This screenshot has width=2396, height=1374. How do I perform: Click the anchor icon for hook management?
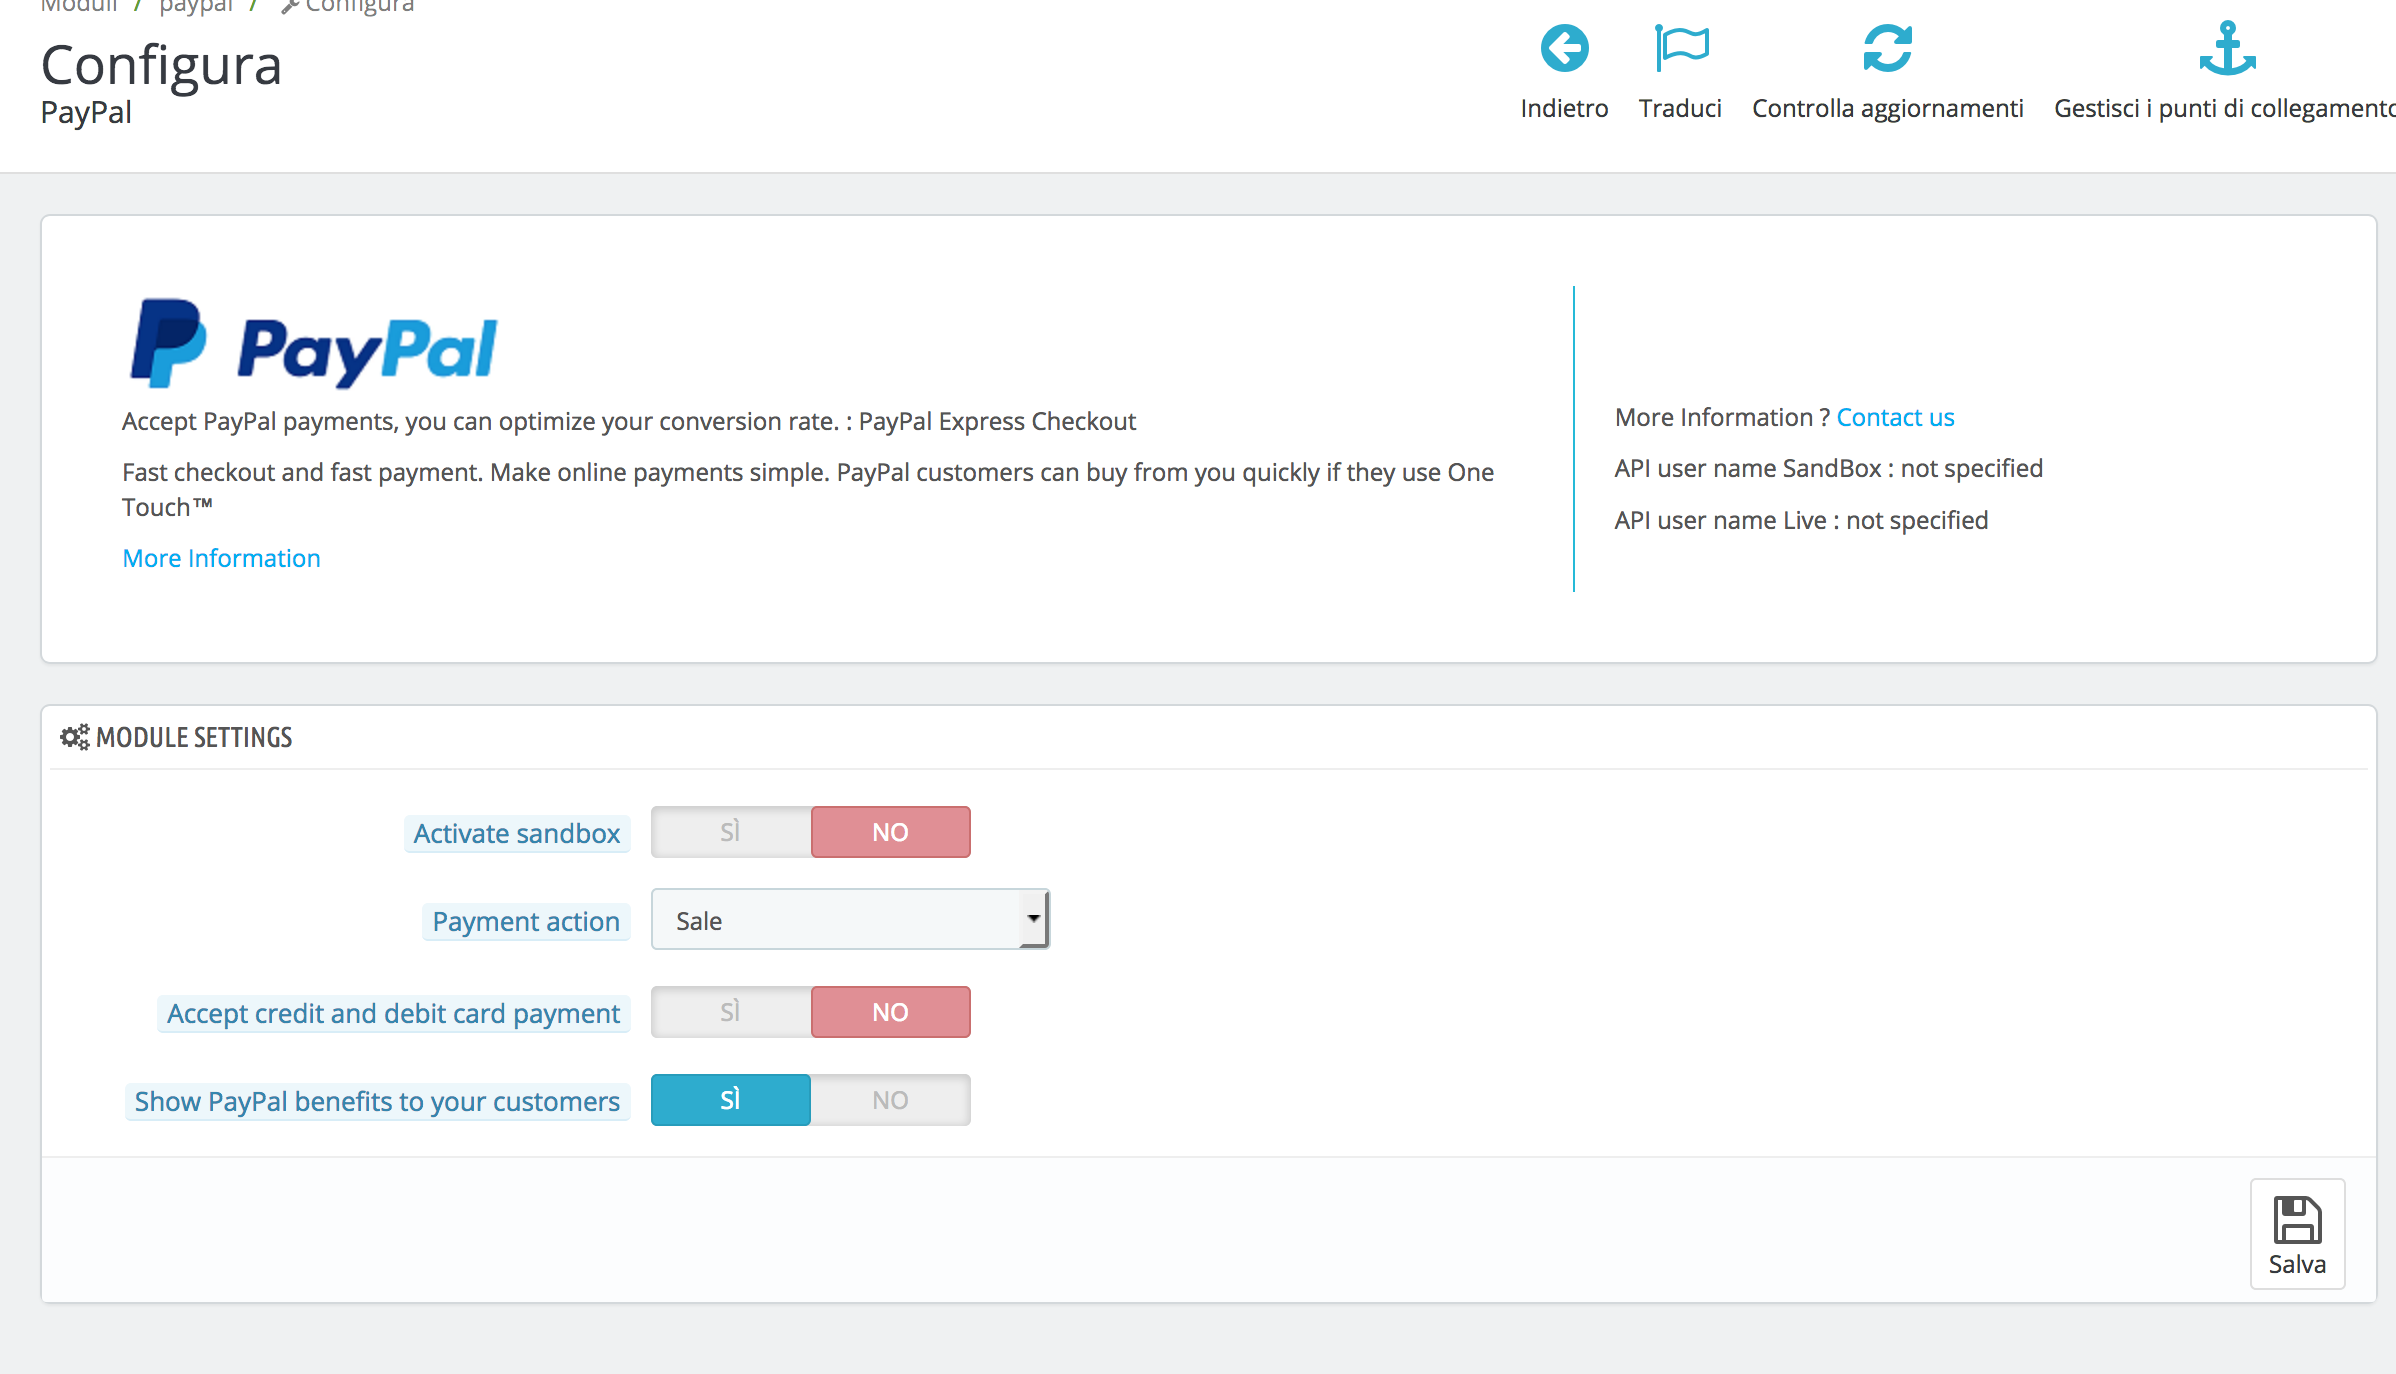click(2227, 48)
